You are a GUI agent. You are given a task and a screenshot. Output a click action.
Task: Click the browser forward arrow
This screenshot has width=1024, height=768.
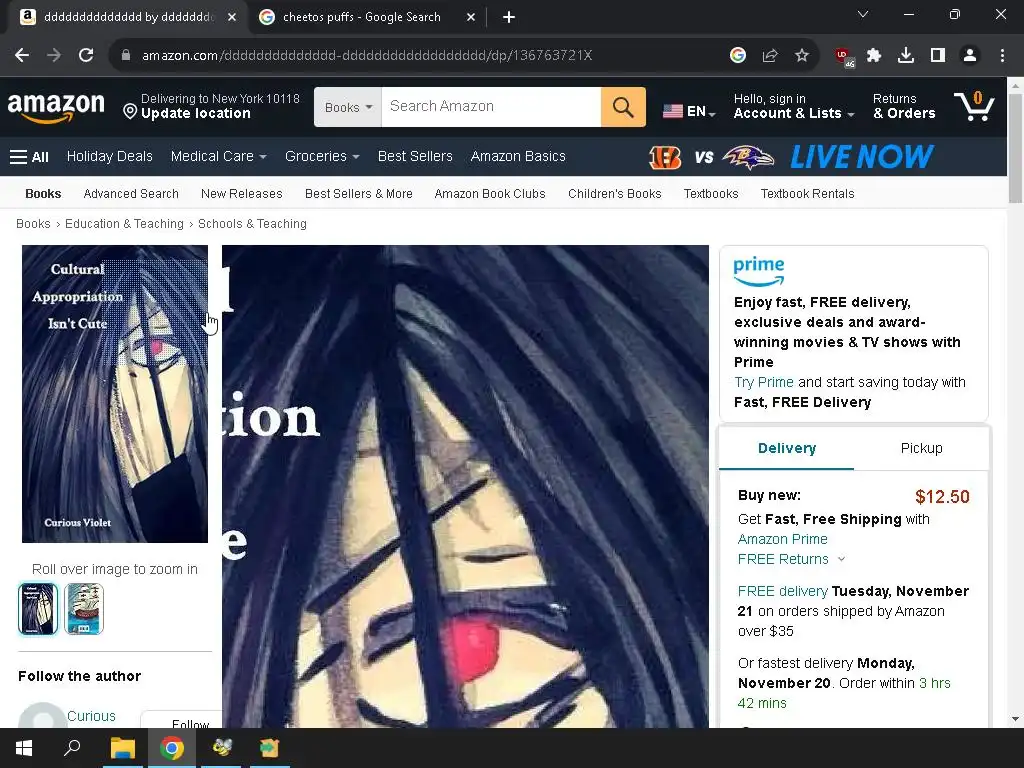click(54, 56)
